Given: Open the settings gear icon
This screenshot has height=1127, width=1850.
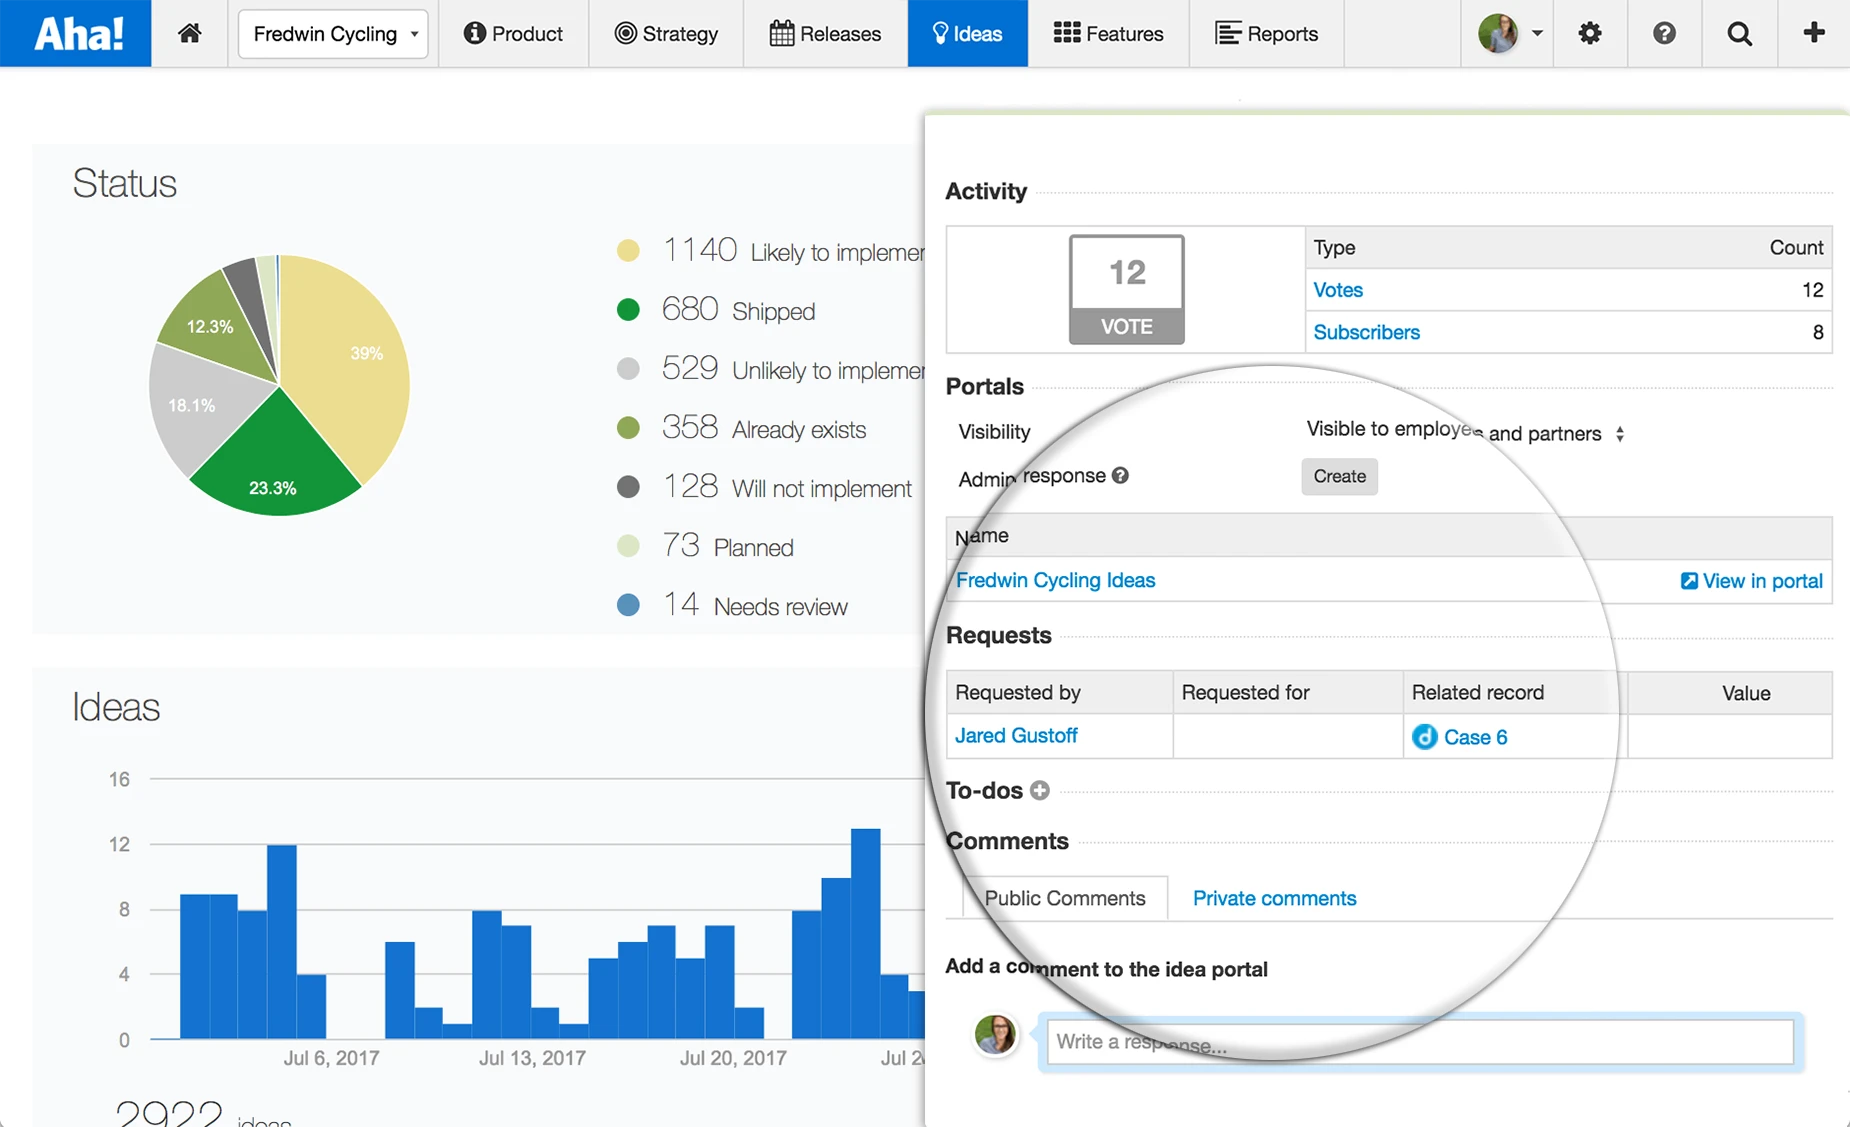Looking at the screenshot, I should pyautogui.click(x=1590, y=33).
